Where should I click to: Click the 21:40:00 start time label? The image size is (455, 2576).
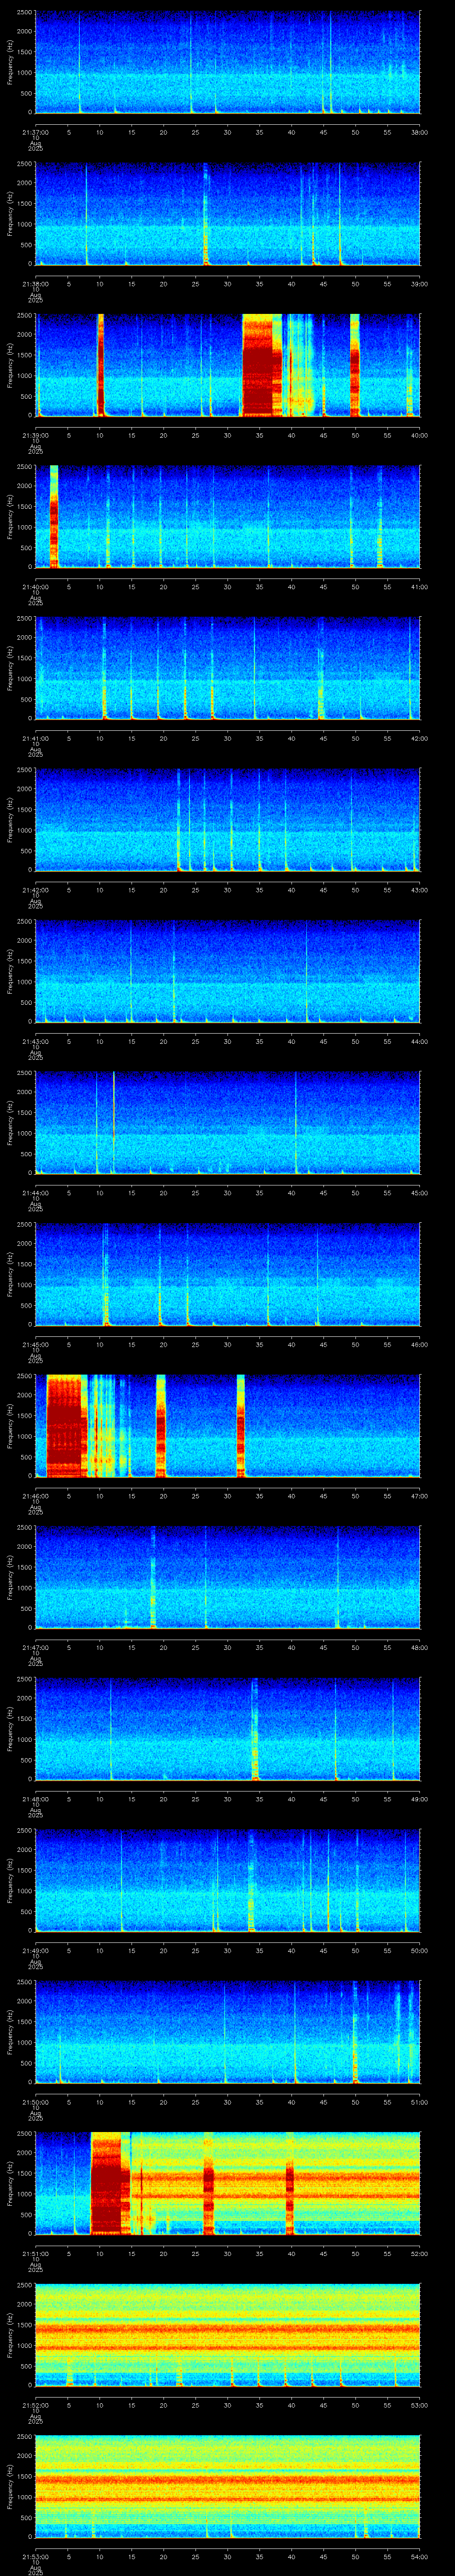(x=35, y=586)
